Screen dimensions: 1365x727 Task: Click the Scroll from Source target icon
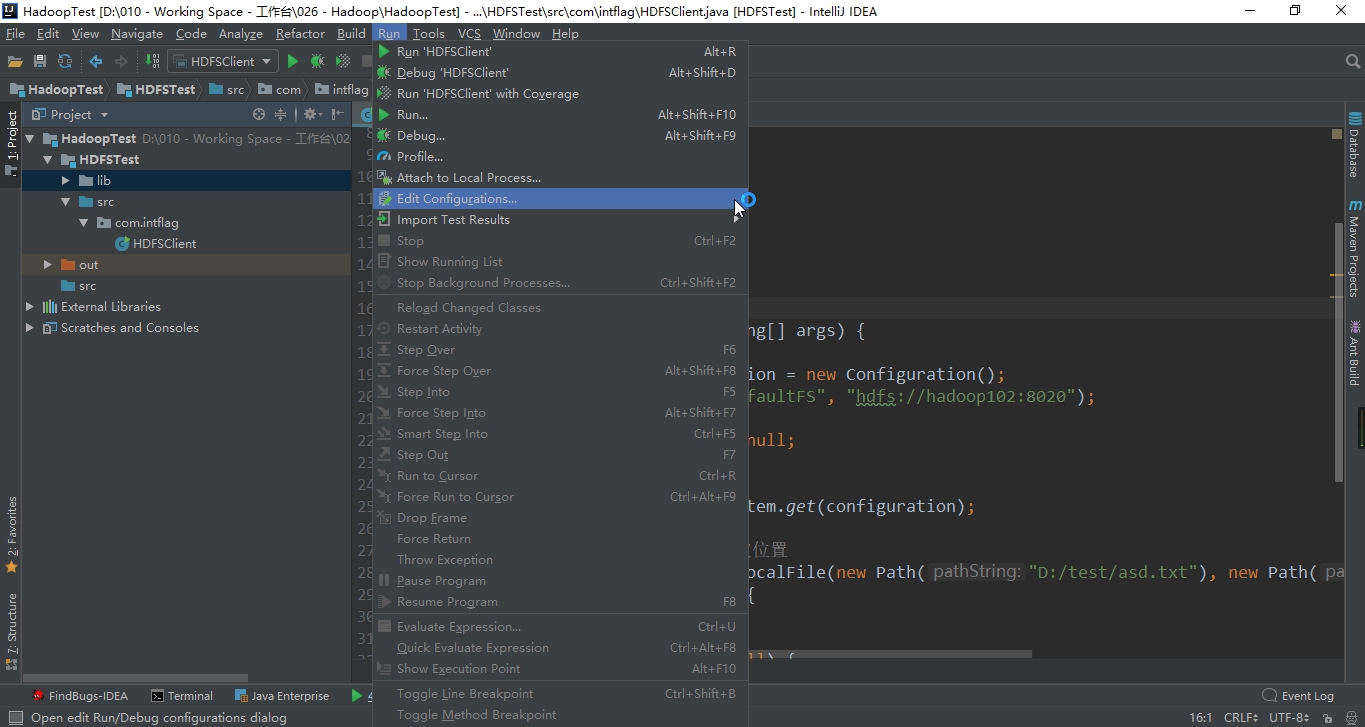click(259, 114)
